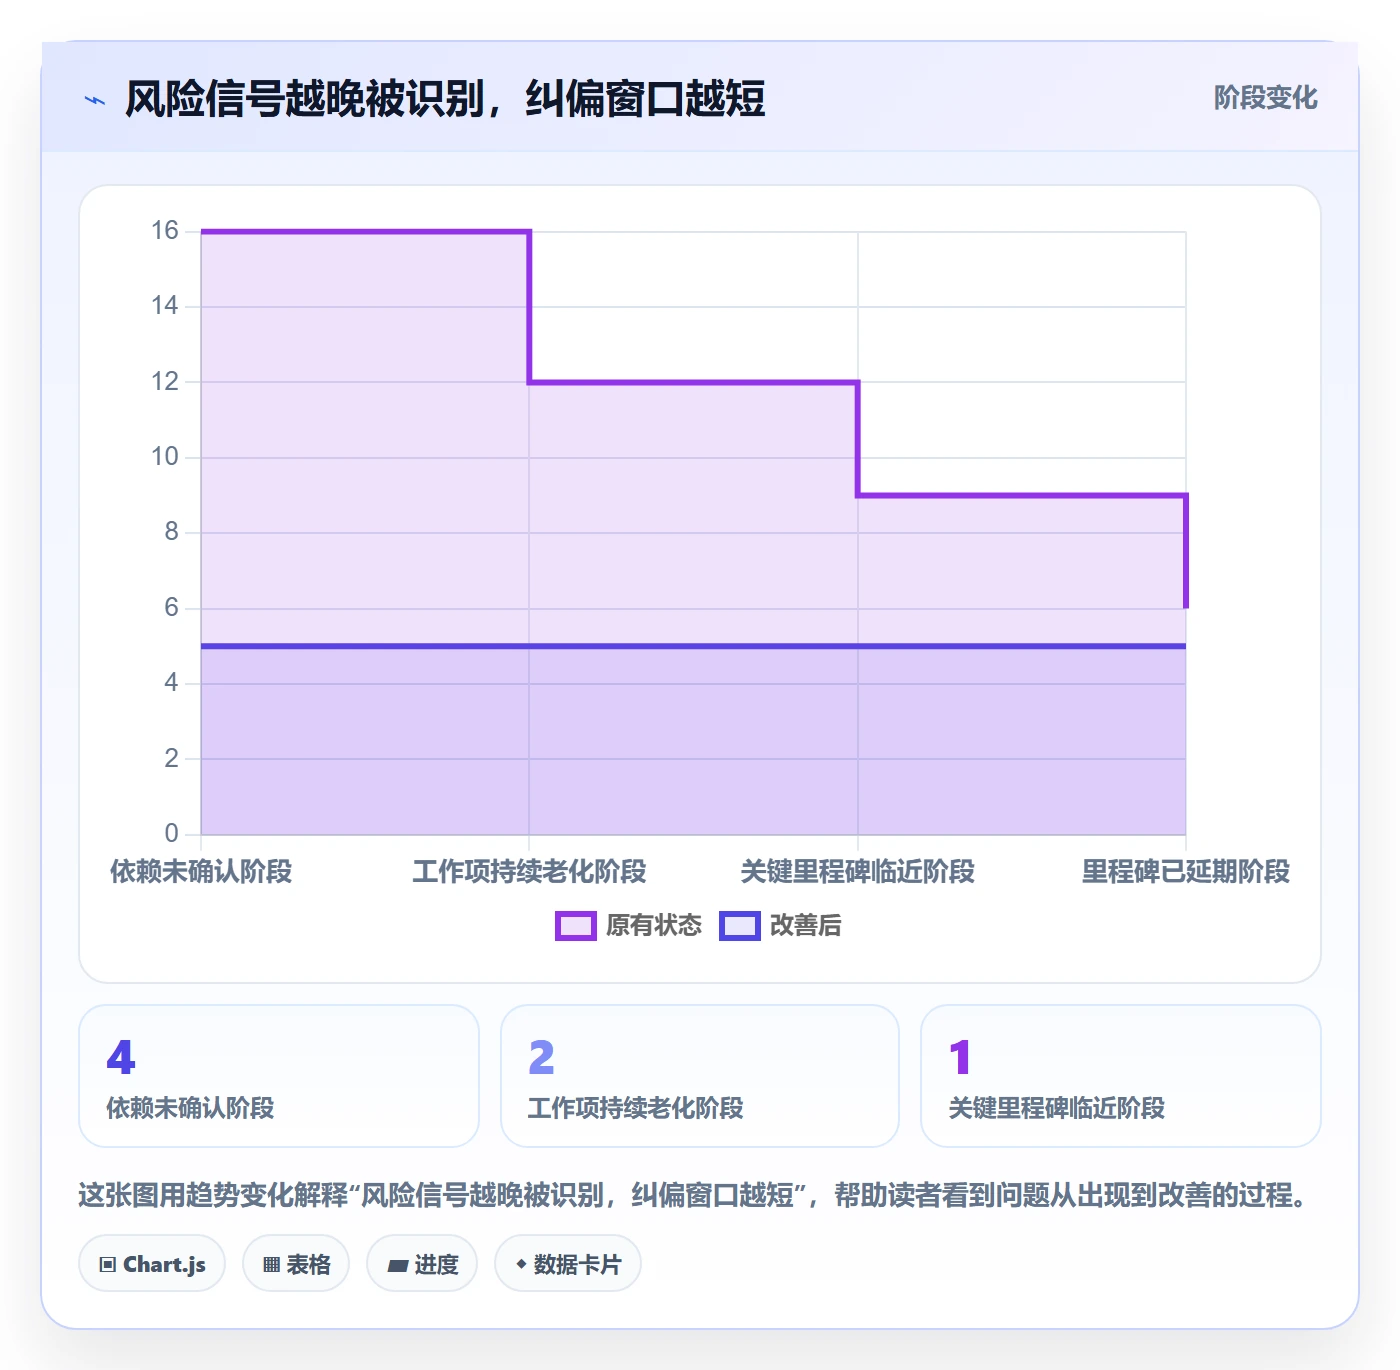Click the x-axis label 依赖未确认阶段

[201, 872]
